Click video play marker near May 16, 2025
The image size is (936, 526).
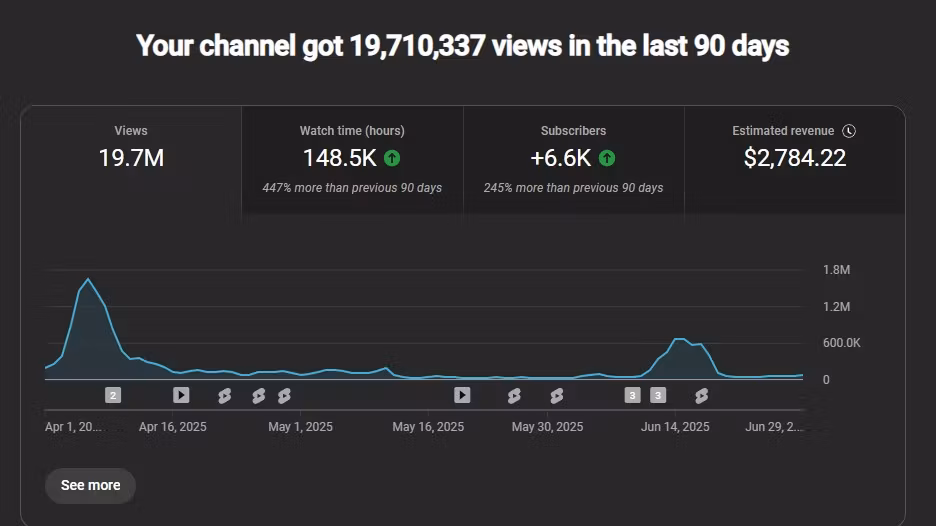461,395
